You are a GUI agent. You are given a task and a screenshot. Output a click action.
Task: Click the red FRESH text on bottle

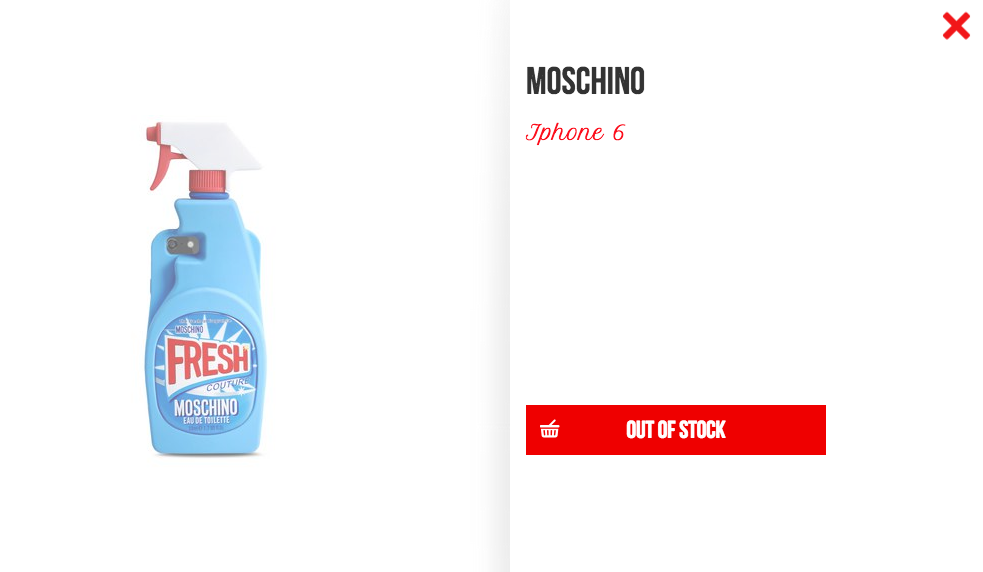208,359
